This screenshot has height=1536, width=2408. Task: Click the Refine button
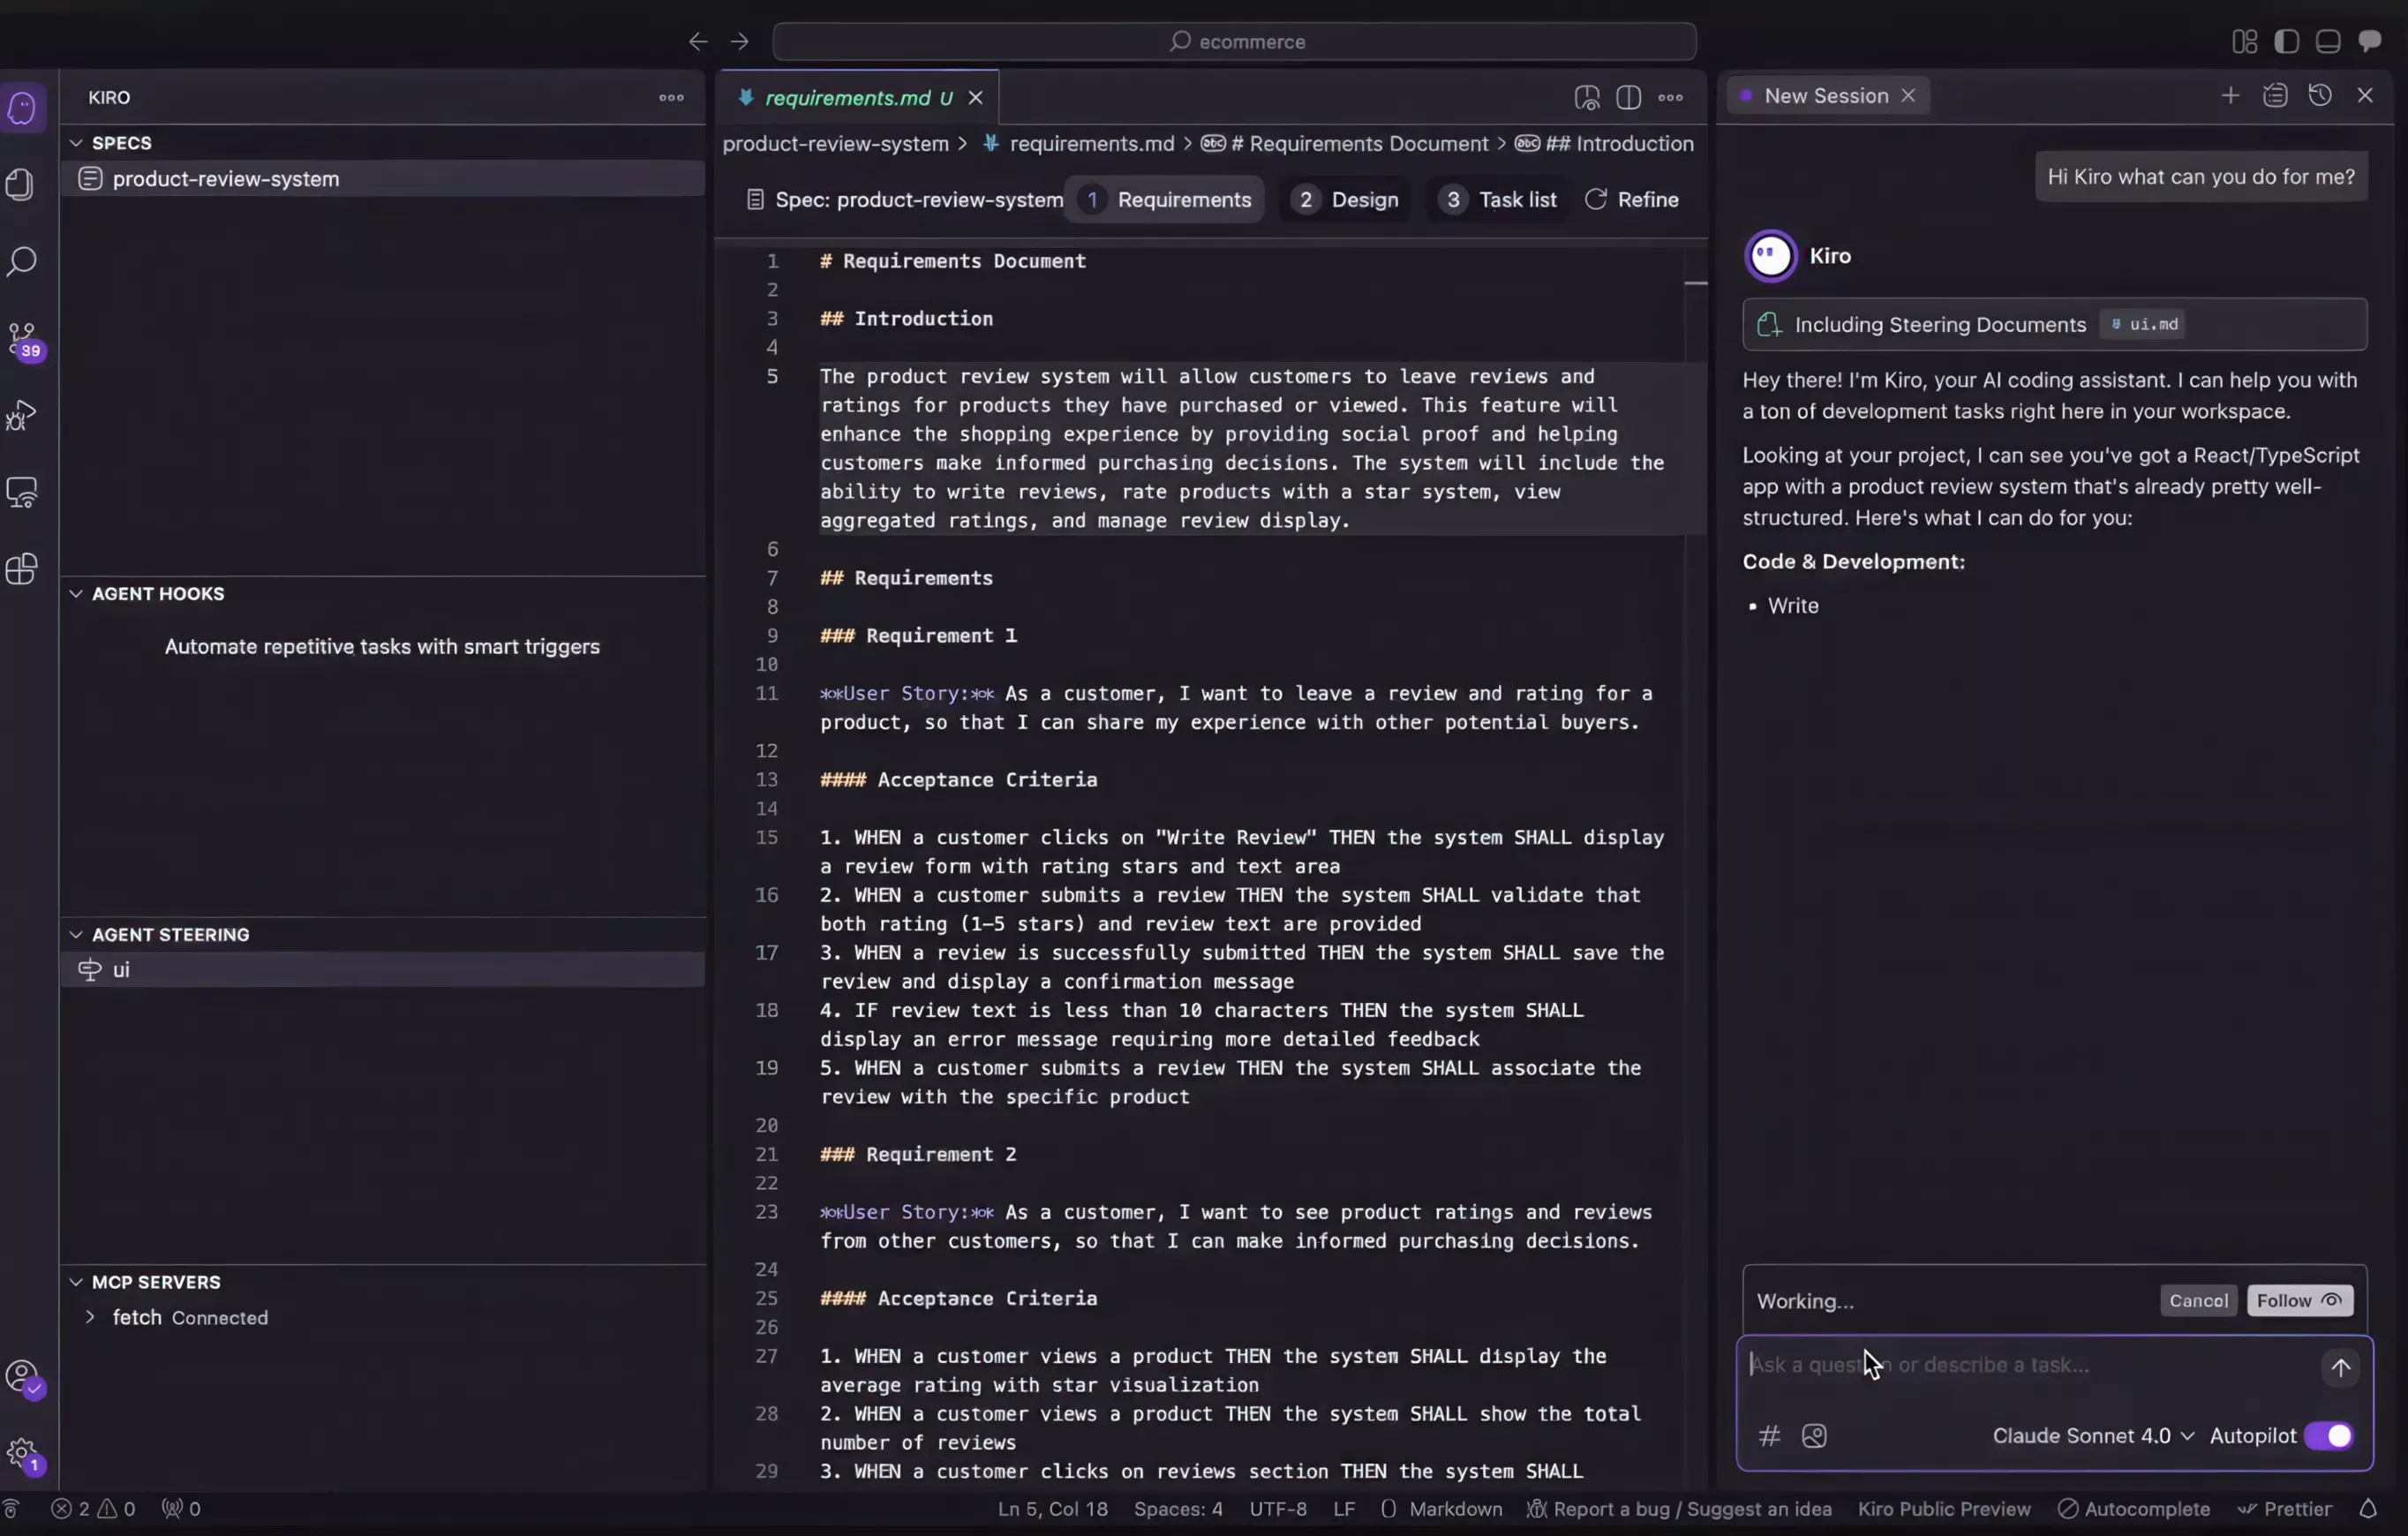[1632, 199]
